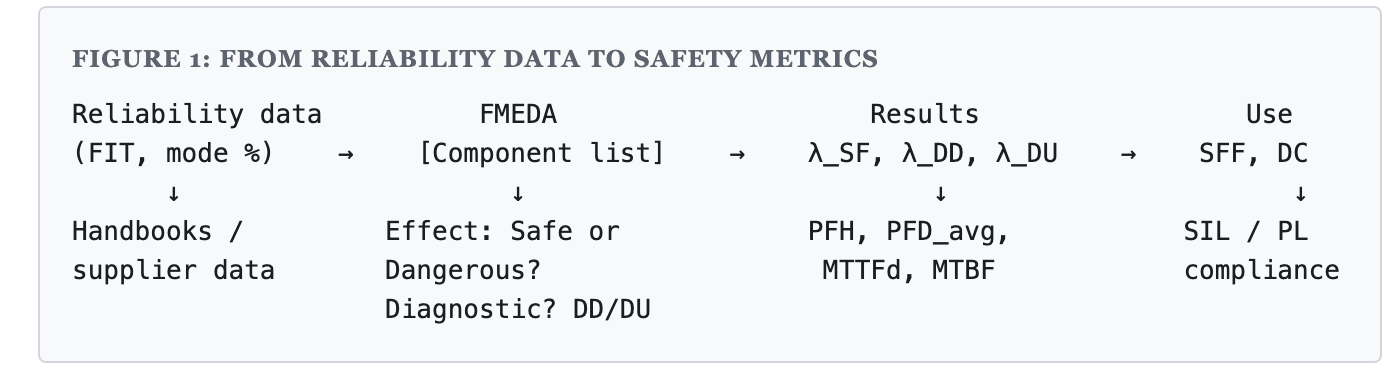Select the '[Component list]' text
Screen dimensions: 1392x374
(x=542, y=154)
